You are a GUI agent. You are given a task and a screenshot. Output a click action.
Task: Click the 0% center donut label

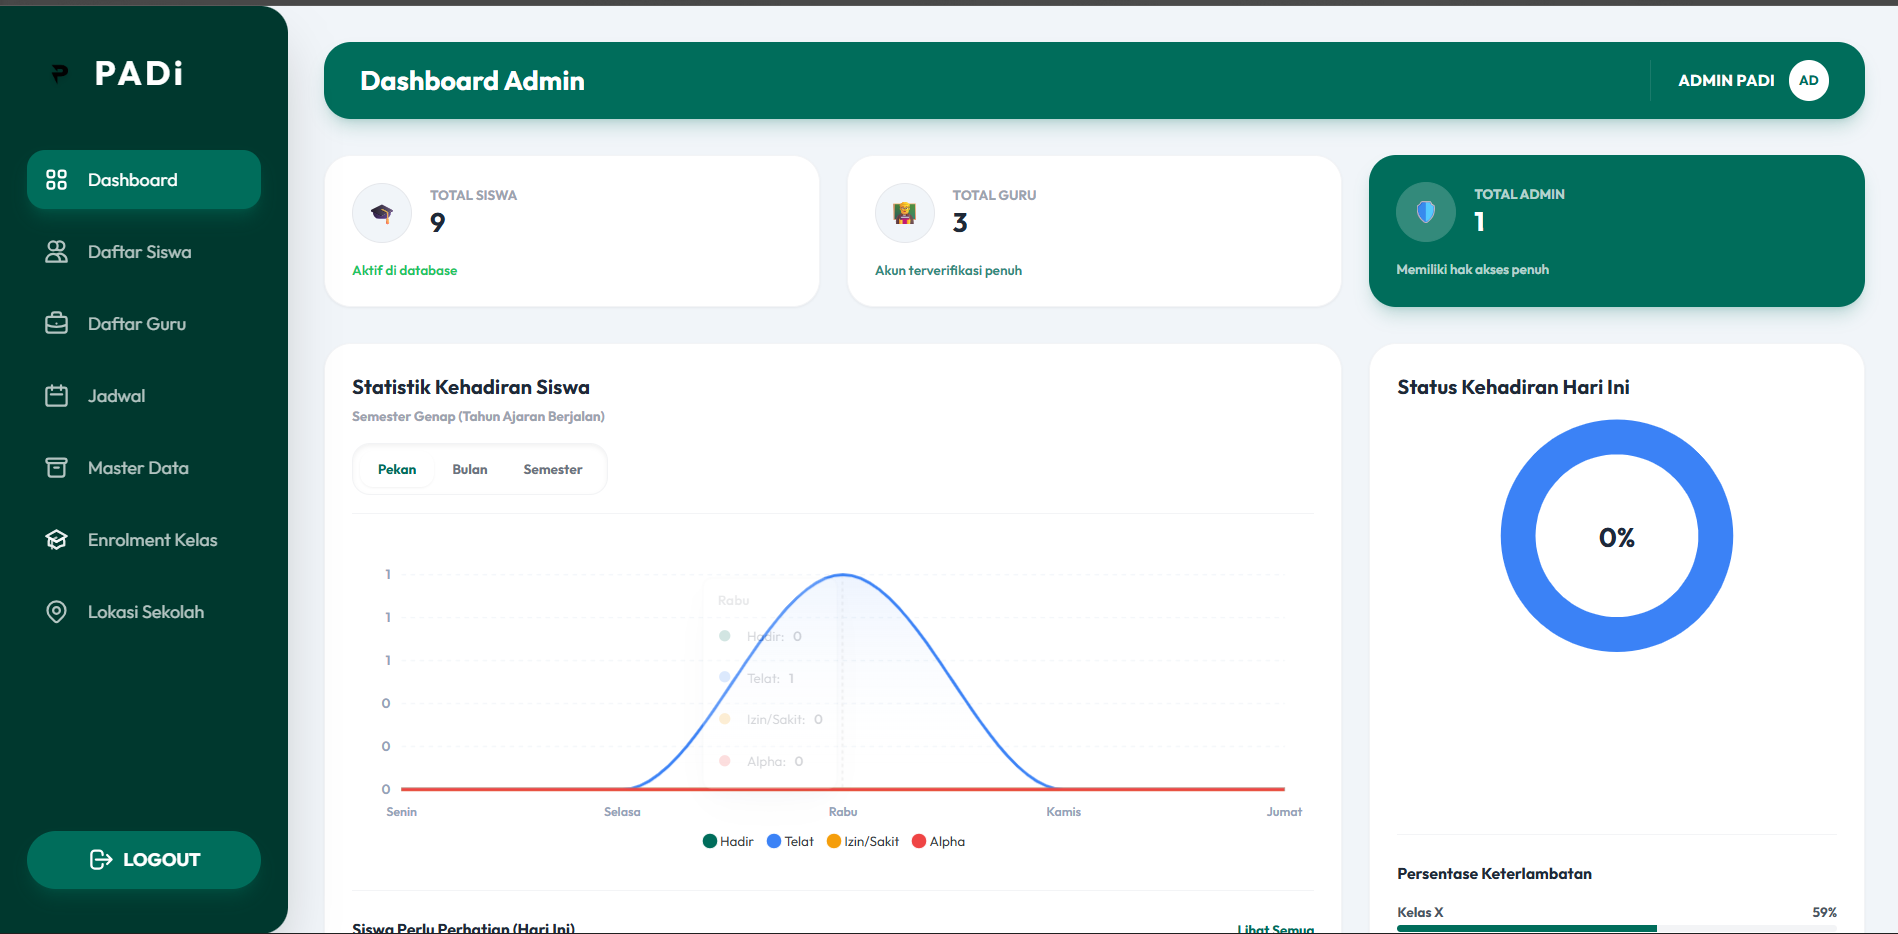(1617, 538)
